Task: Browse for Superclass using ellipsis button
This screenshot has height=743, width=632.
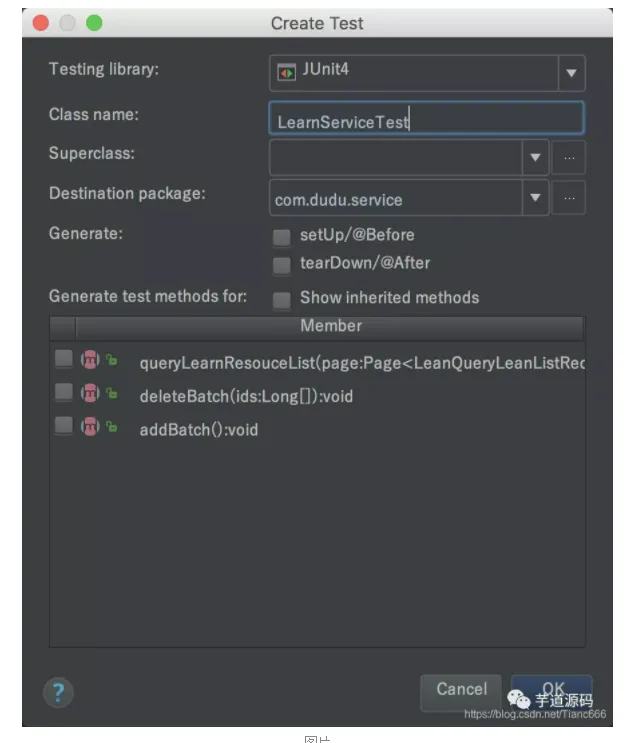Action: (569, 157)
